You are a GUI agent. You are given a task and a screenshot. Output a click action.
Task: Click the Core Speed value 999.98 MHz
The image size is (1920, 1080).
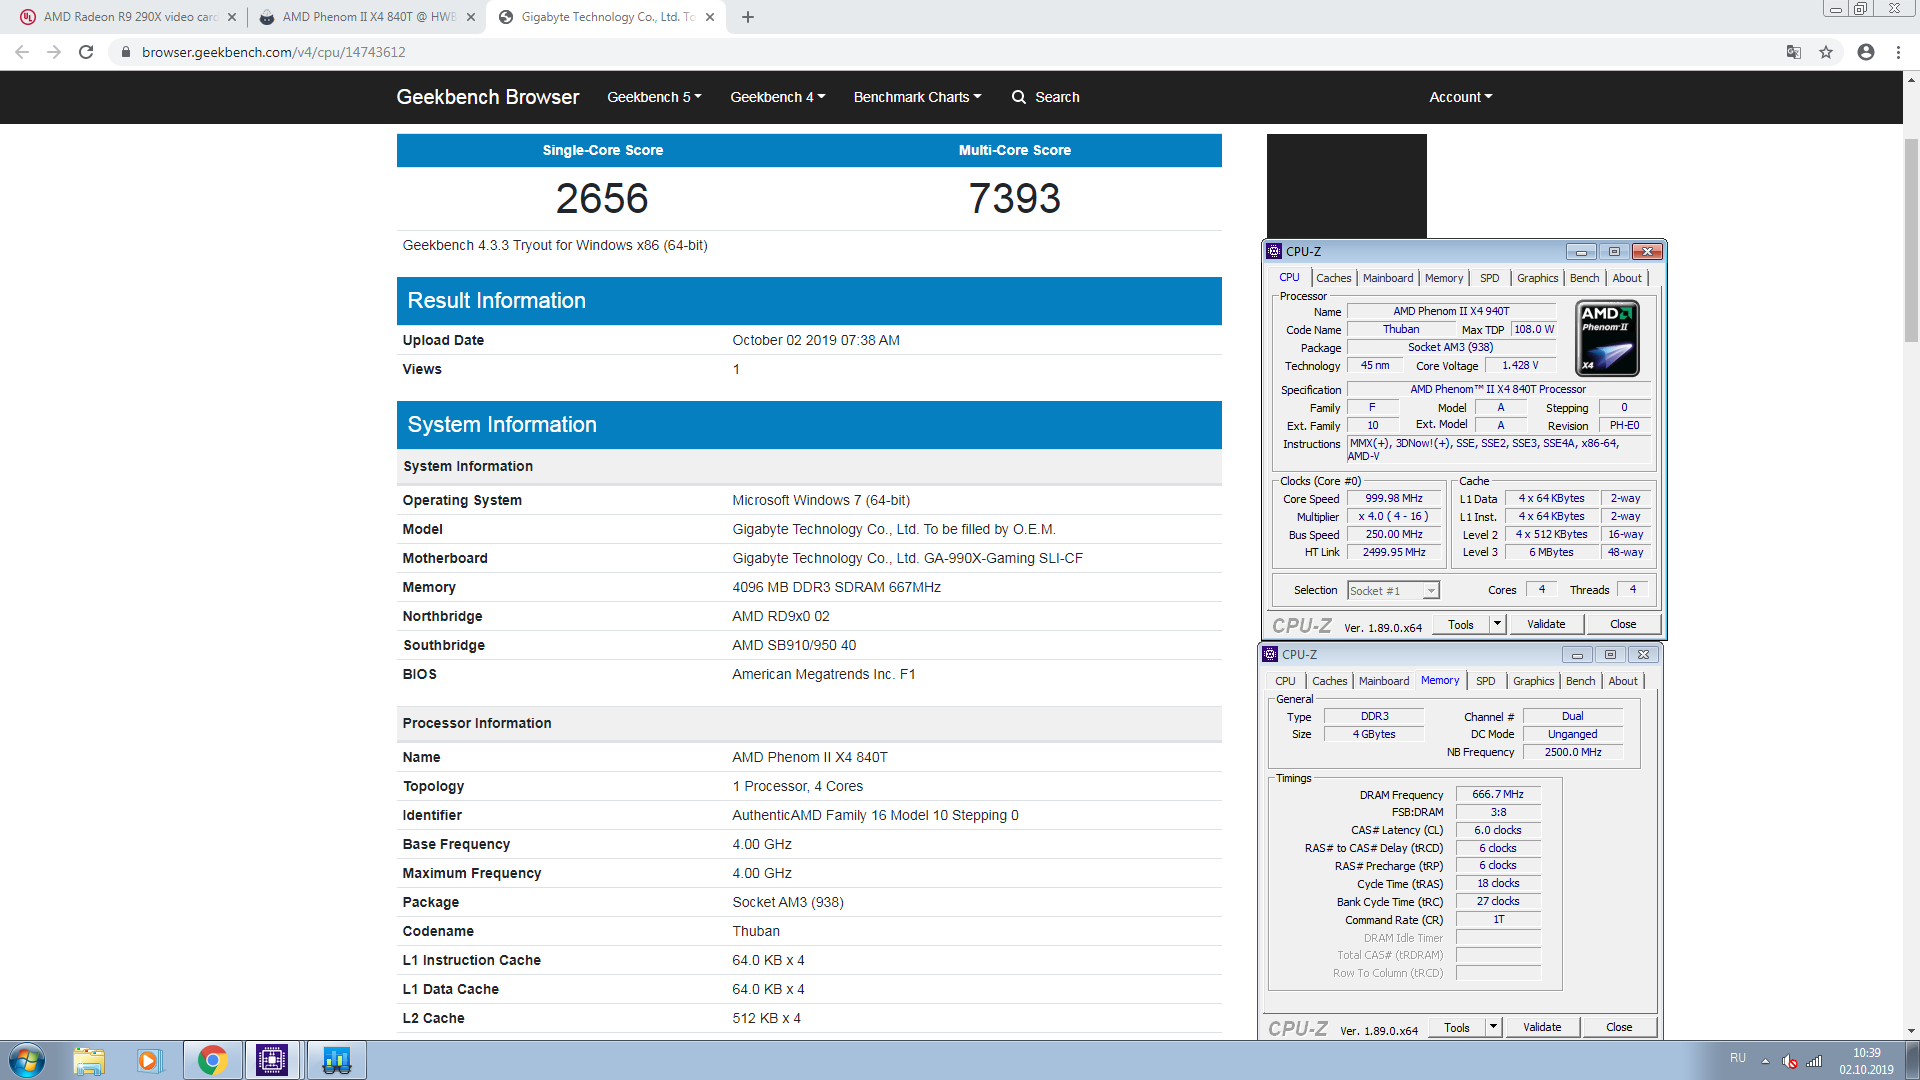tap(1394, 498)
